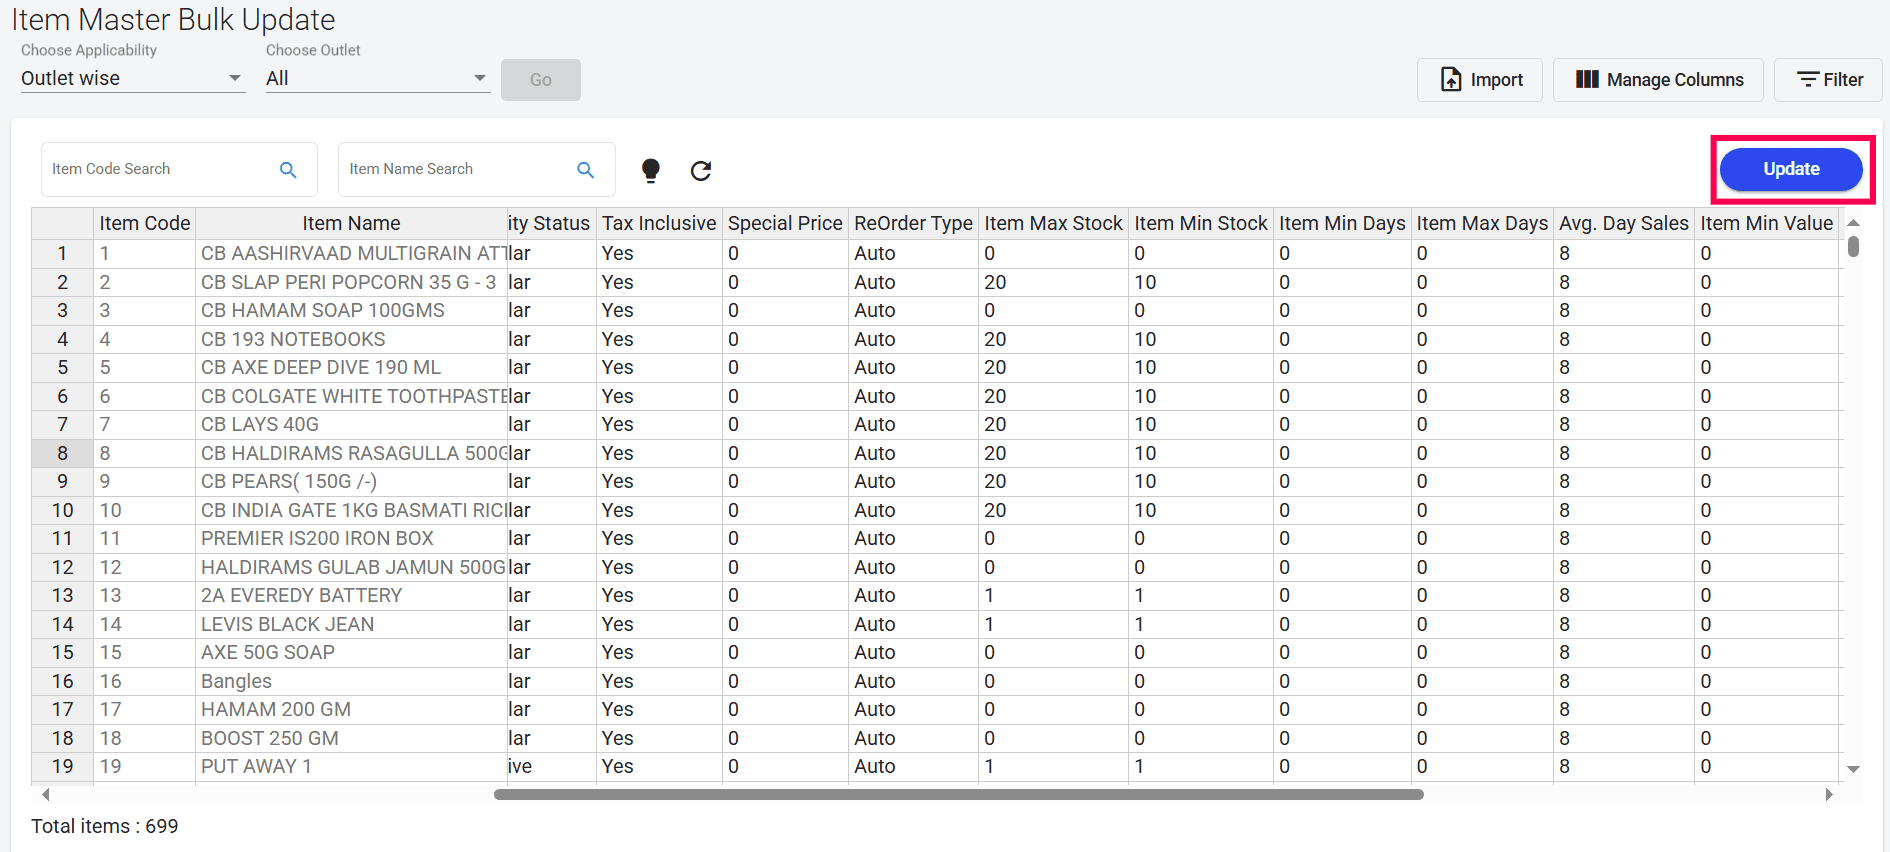1890x852 pixels.
Task: Click the PREMIER IS200 IRON BOX cell
Action: tap(352, 538)
